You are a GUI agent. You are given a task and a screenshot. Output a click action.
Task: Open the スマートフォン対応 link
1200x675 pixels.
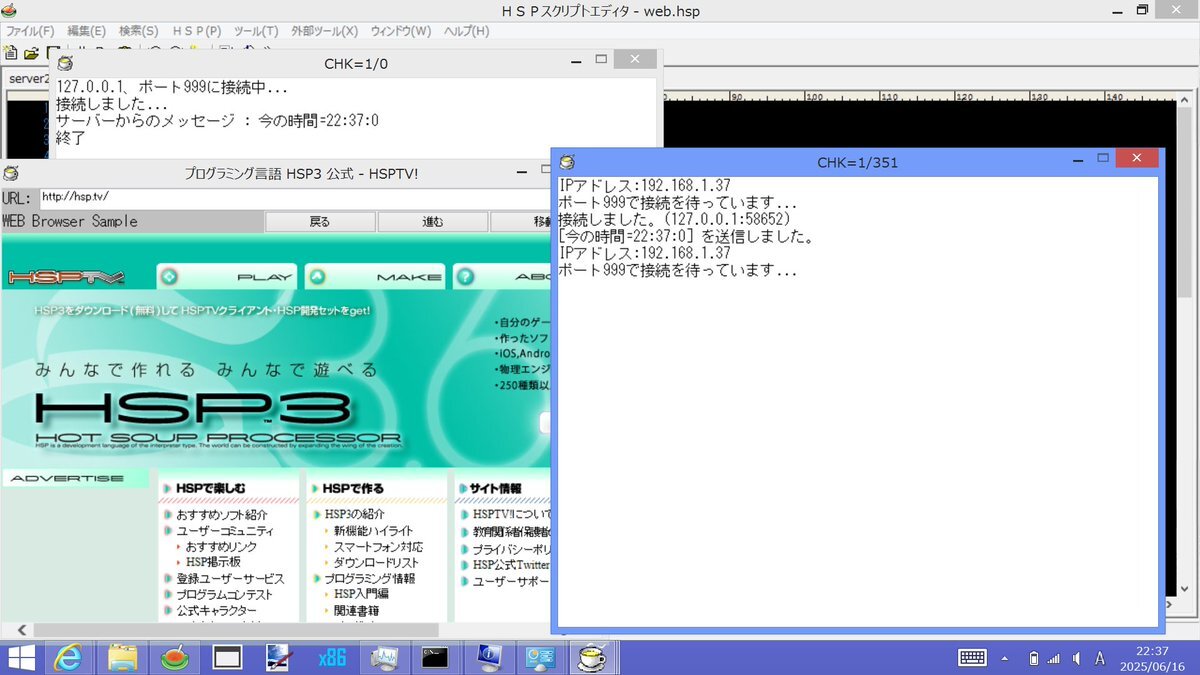[x=378, y=546]
